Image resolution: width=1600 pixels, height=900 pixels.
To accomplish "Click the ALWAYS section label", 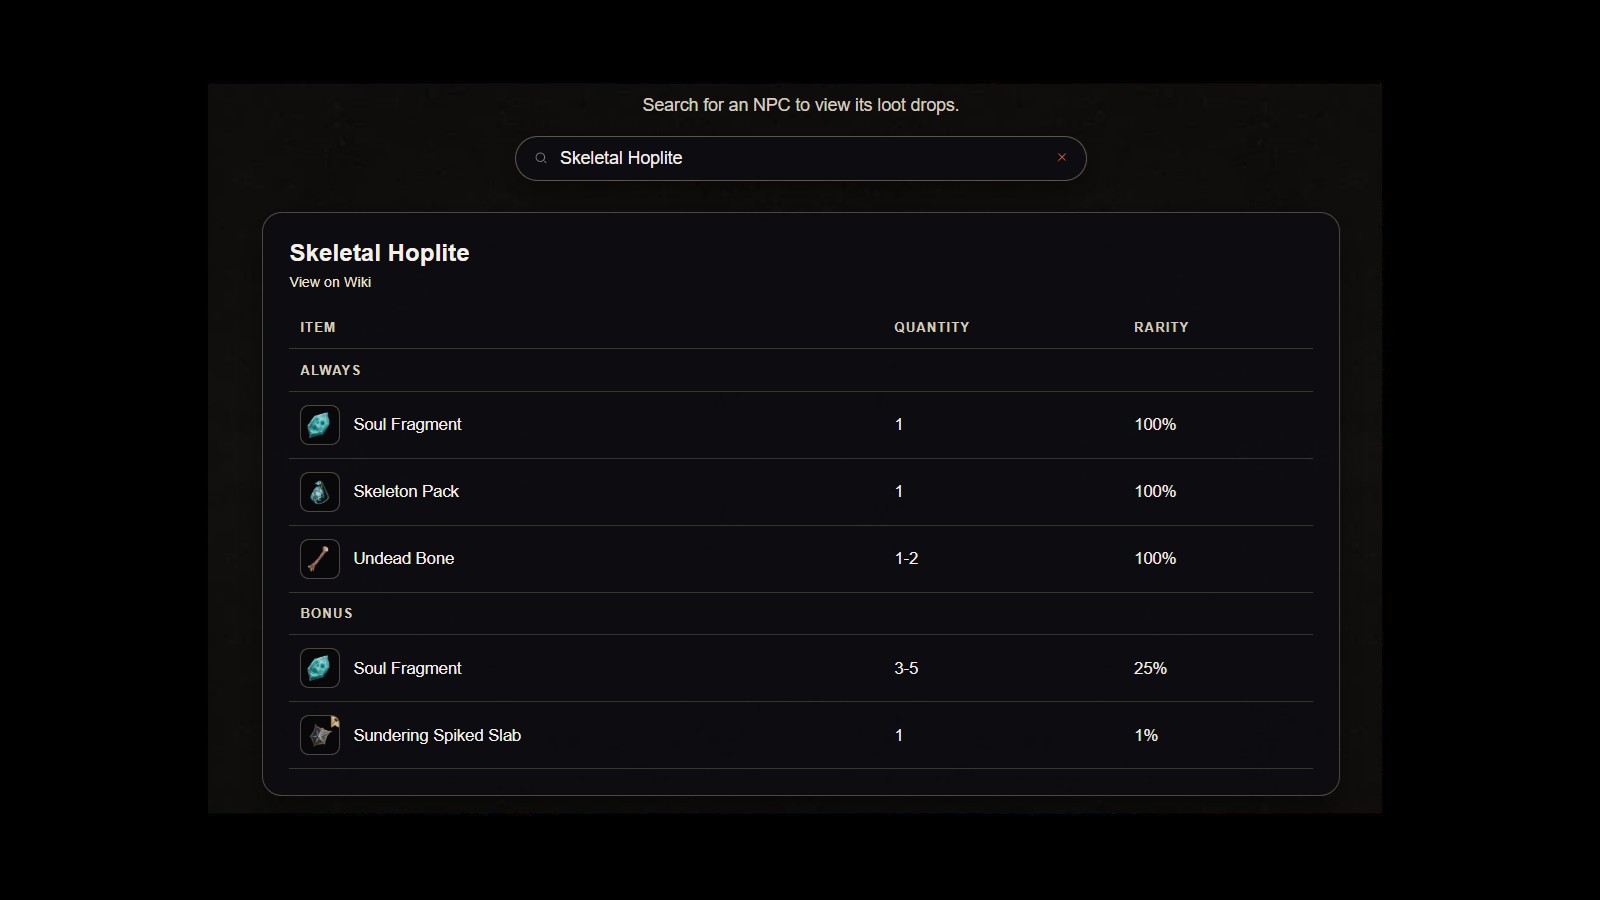I will click(330, 370).
